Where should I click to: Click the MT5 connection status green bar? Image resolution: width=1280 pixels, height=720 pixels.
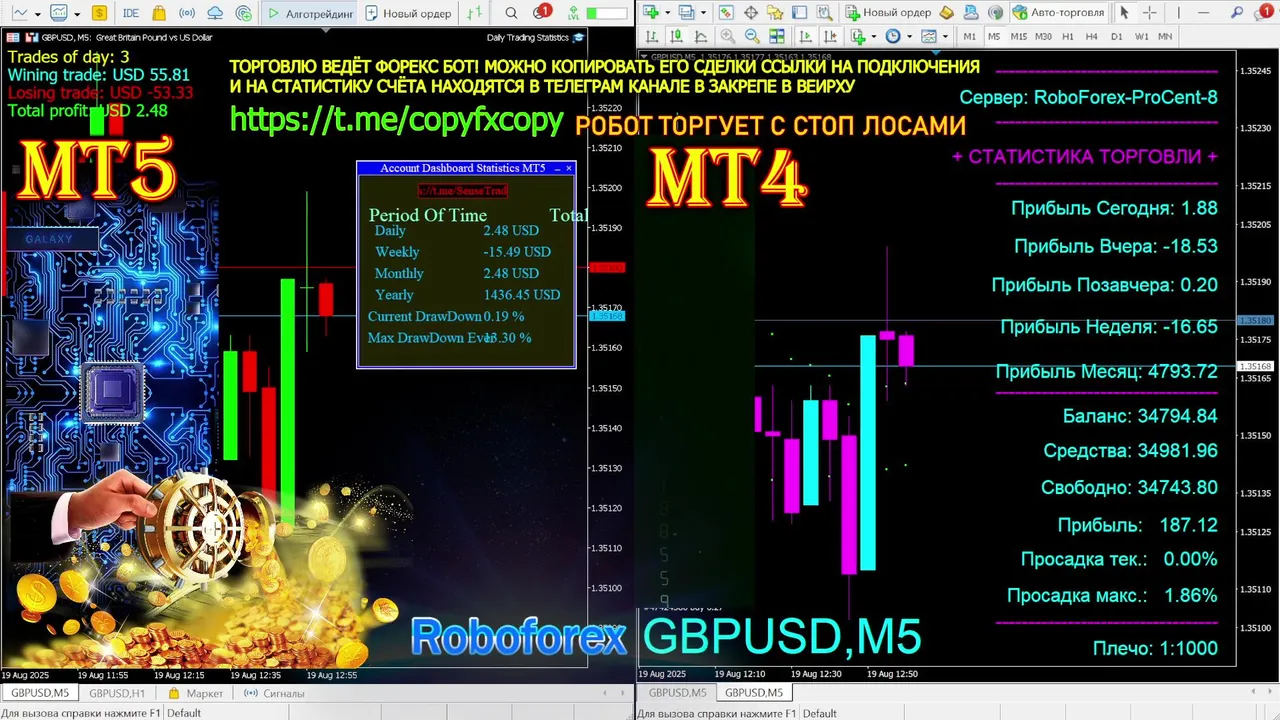click(x=606, y=14)
